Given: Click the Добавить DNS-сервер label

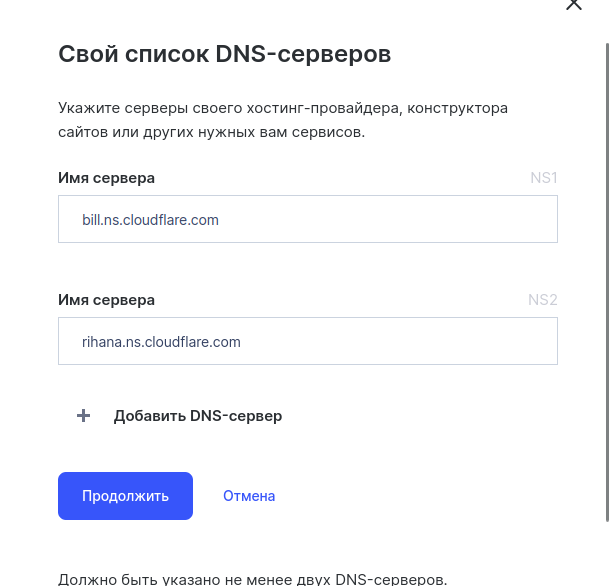Looking at the screenshot, I should tap(198, 416).
